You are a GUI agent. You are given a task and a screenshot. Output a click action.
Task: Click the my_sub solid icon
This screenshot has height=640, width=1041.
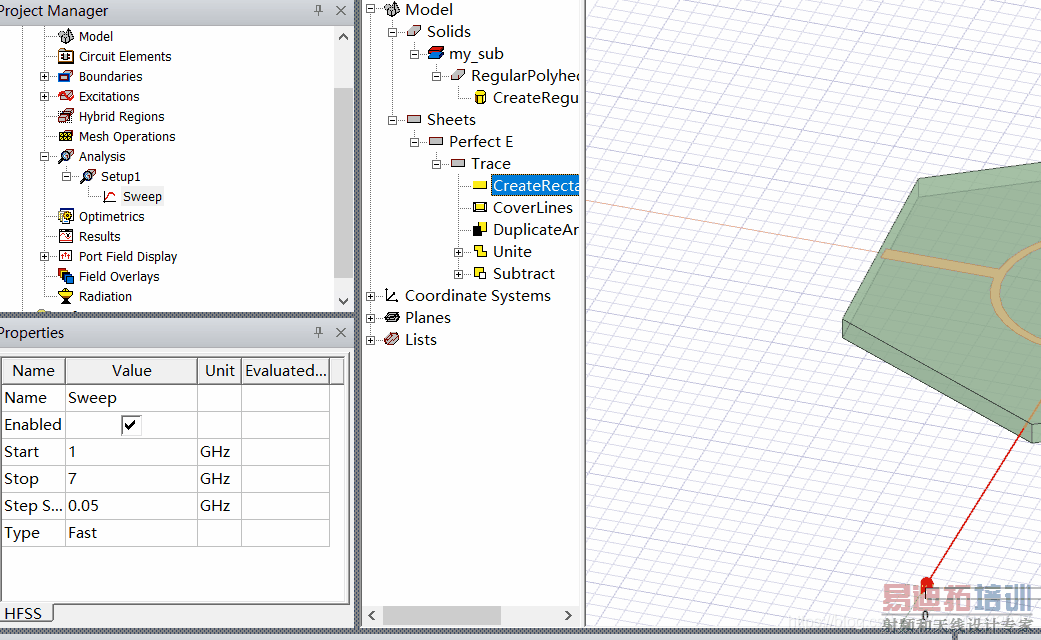pos(436,53)
